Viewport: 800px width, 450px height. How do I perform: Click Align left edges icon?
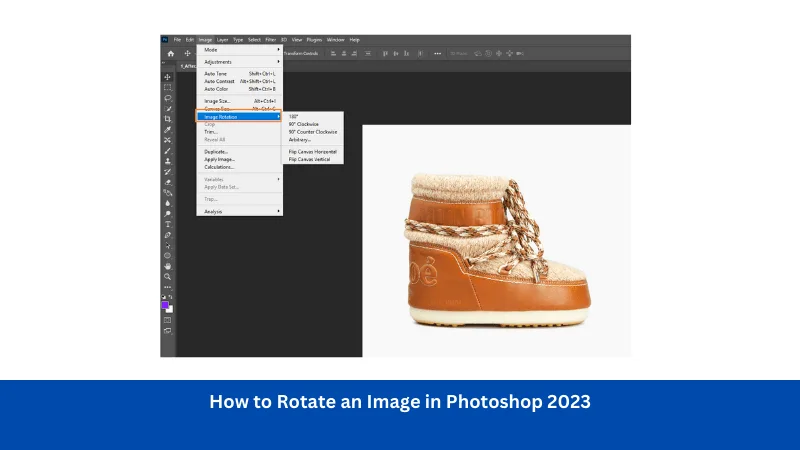click(x=333, y=54)
